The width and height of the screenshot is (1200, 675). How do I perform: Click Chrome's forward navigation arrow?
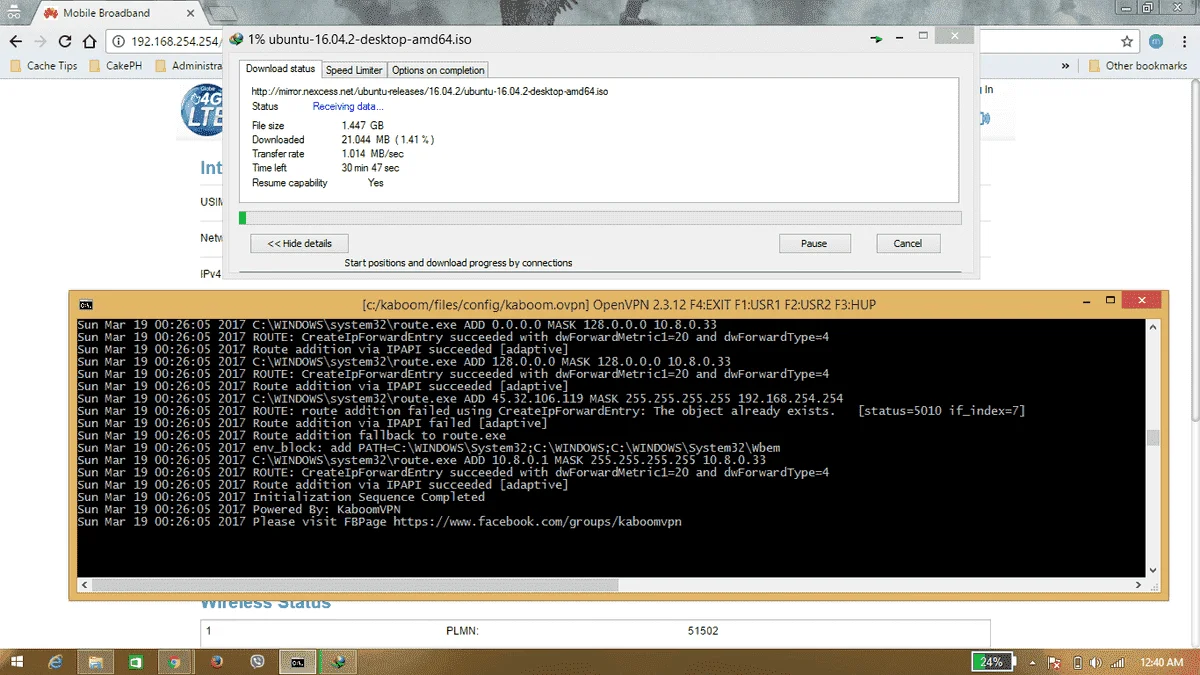pyautogui.click(x=40, y=42)
